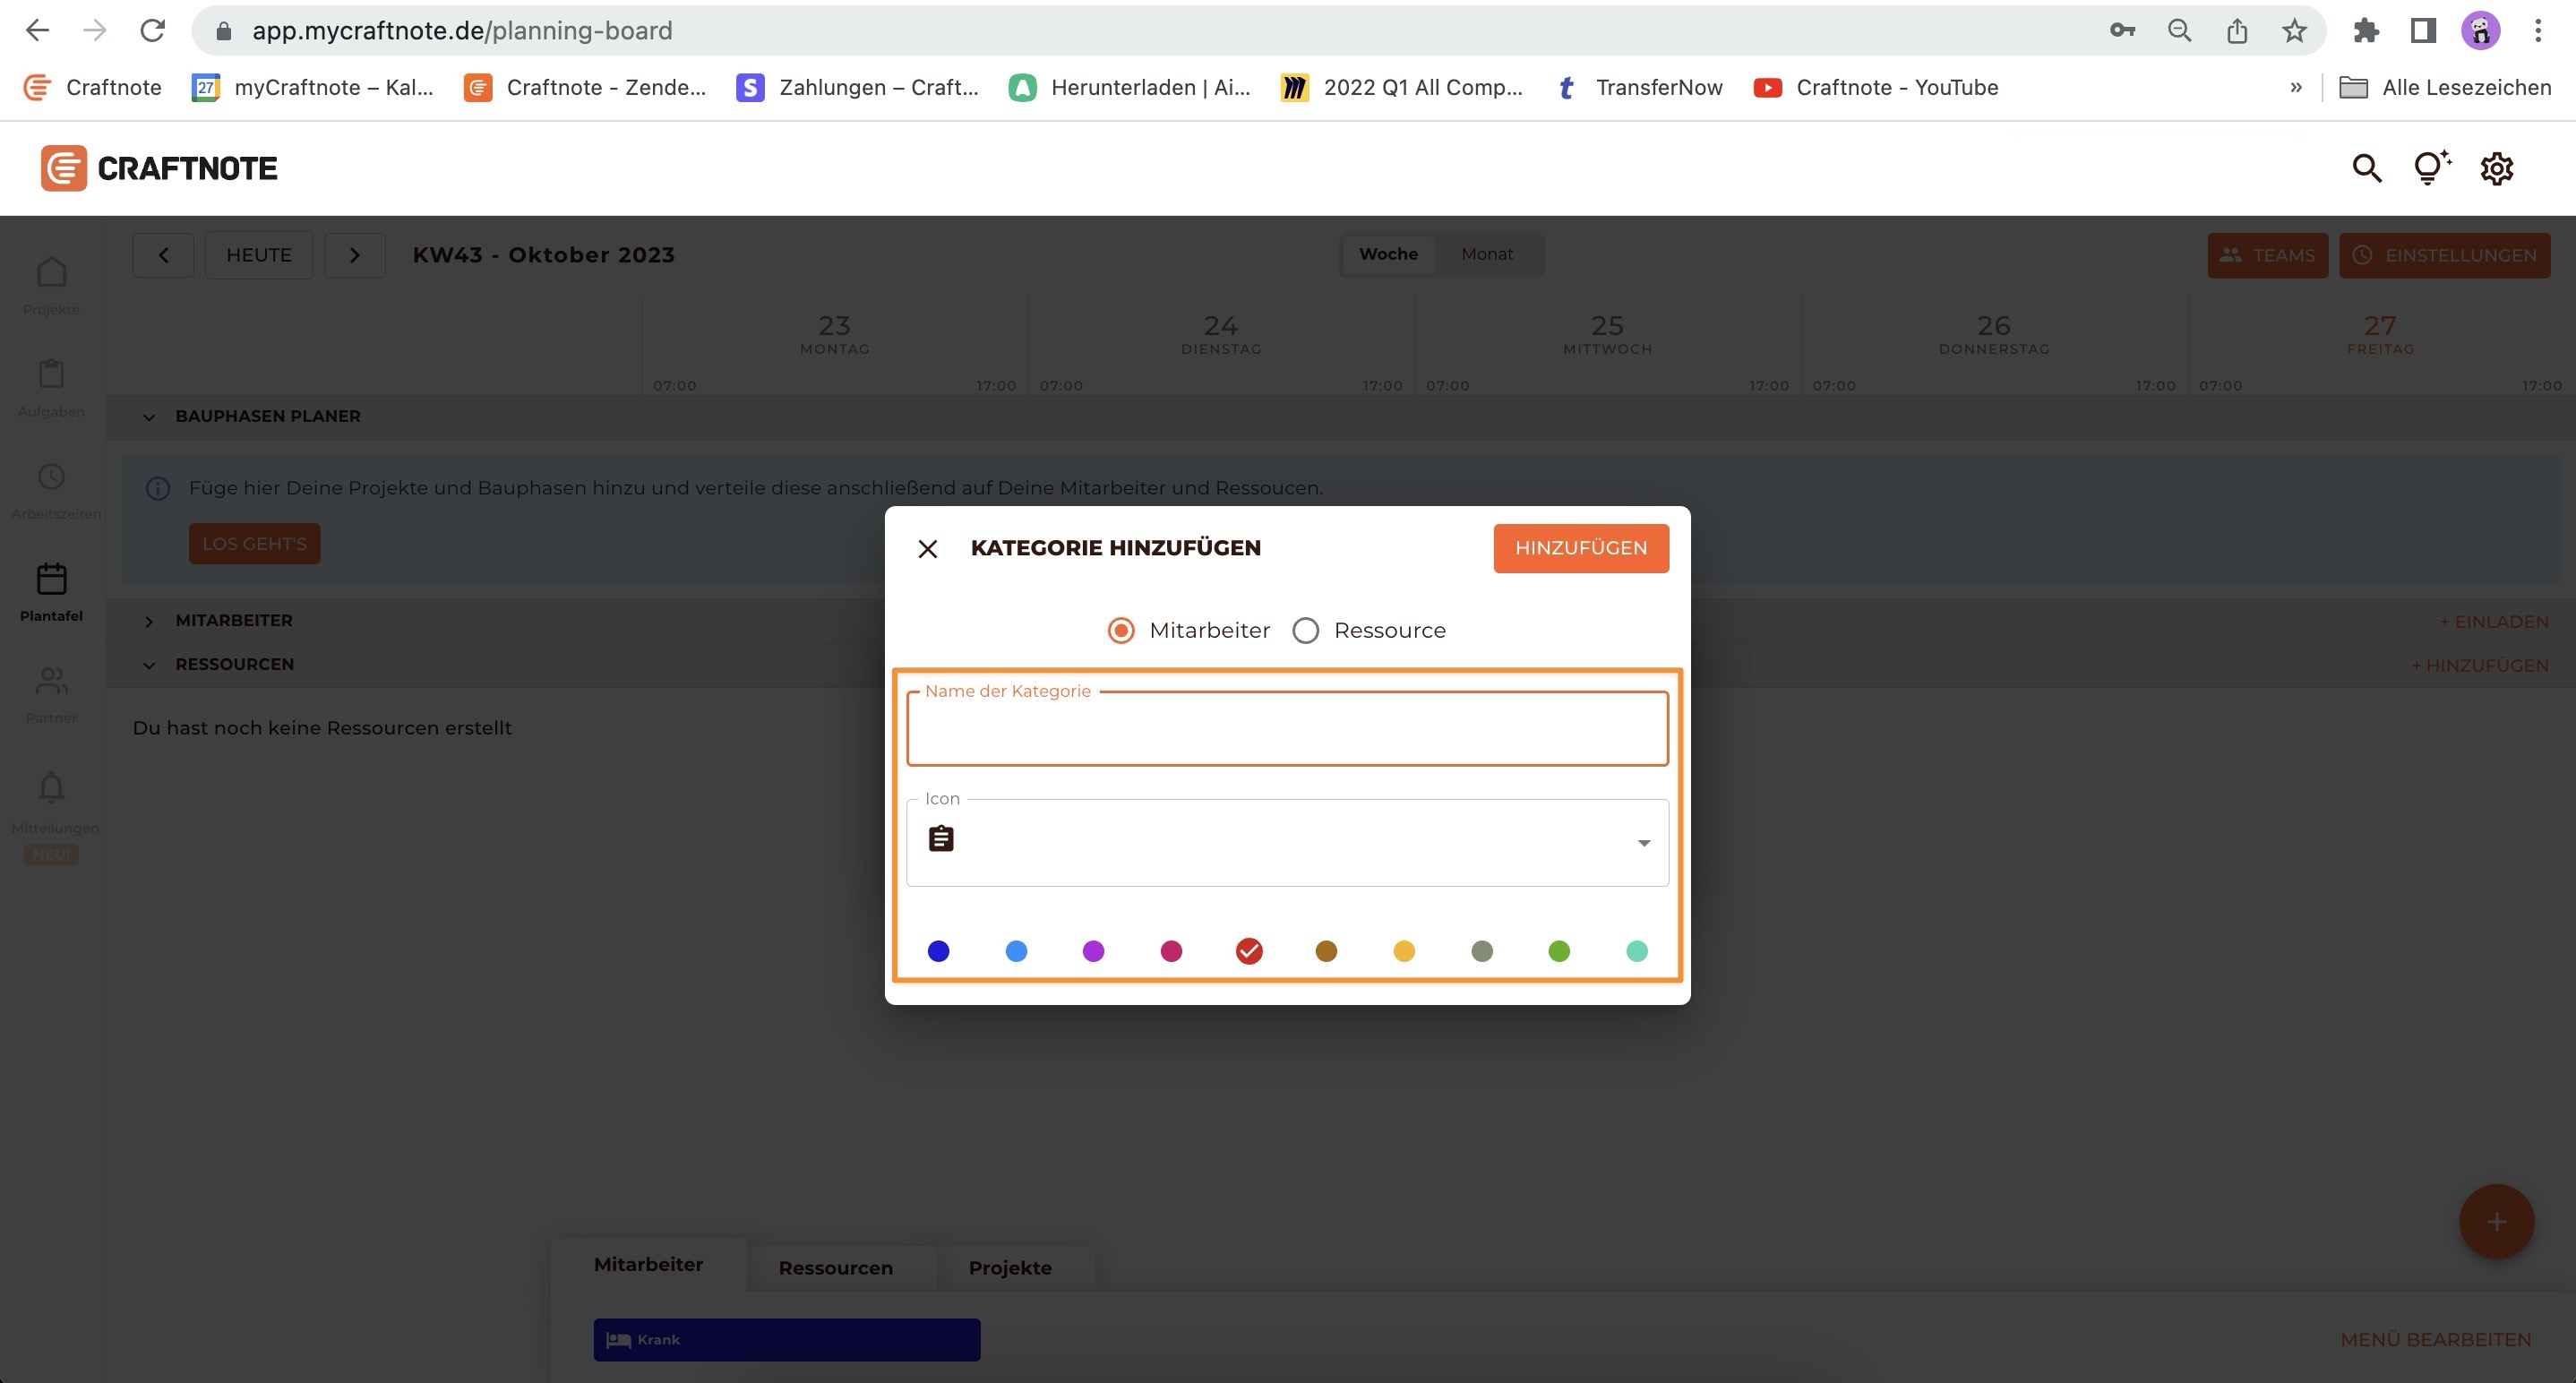Viewport: 2576px width, 1383px height.
Task: Open the TransferNow bookmark
Action: pos(1639,88)
